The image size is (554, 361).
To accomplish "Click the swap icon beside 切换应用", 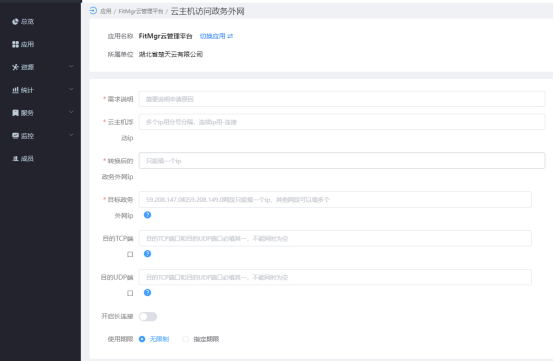I will 230,36.
